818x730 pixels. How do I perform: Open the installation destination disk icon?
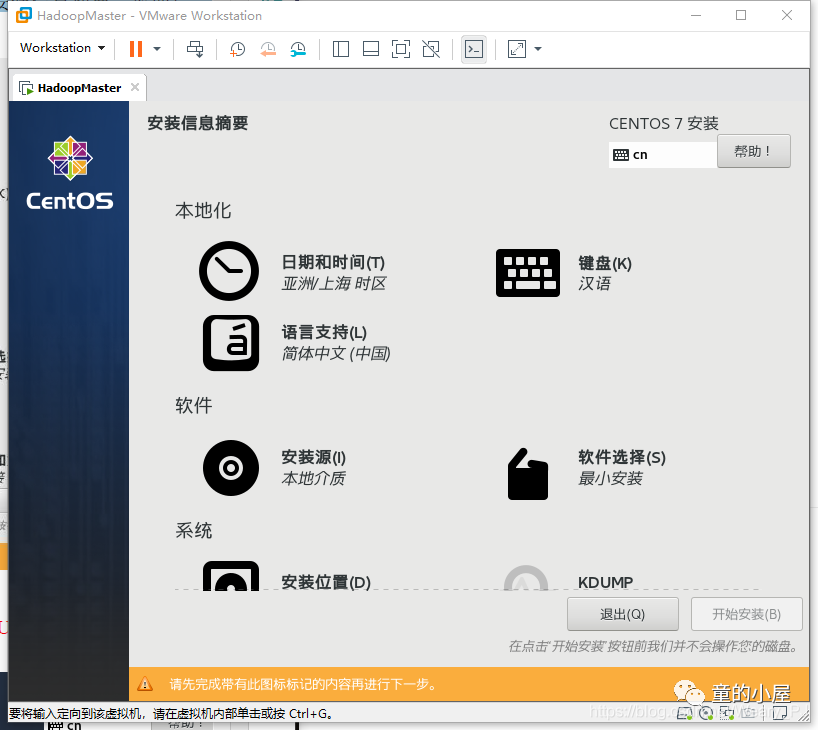tap(231, 576)
